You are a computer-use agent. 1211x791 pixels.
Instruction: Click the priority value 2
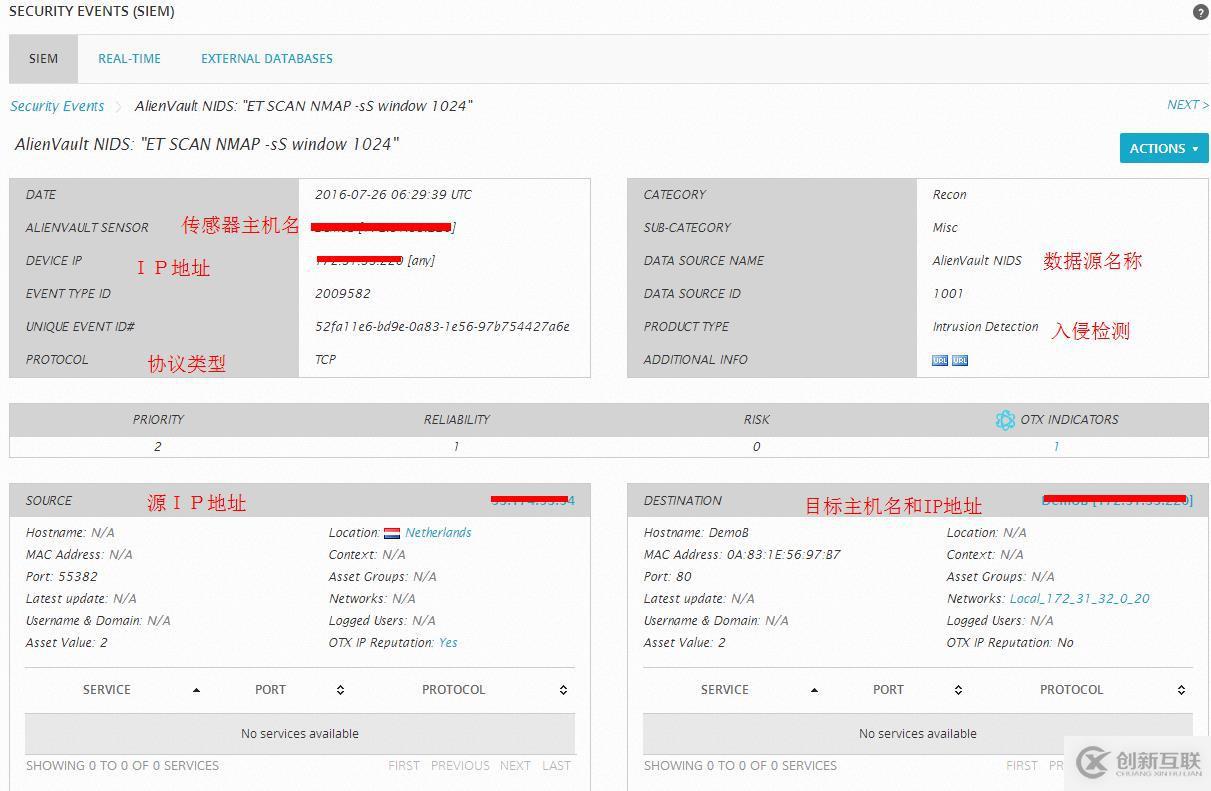click(158, 447)
